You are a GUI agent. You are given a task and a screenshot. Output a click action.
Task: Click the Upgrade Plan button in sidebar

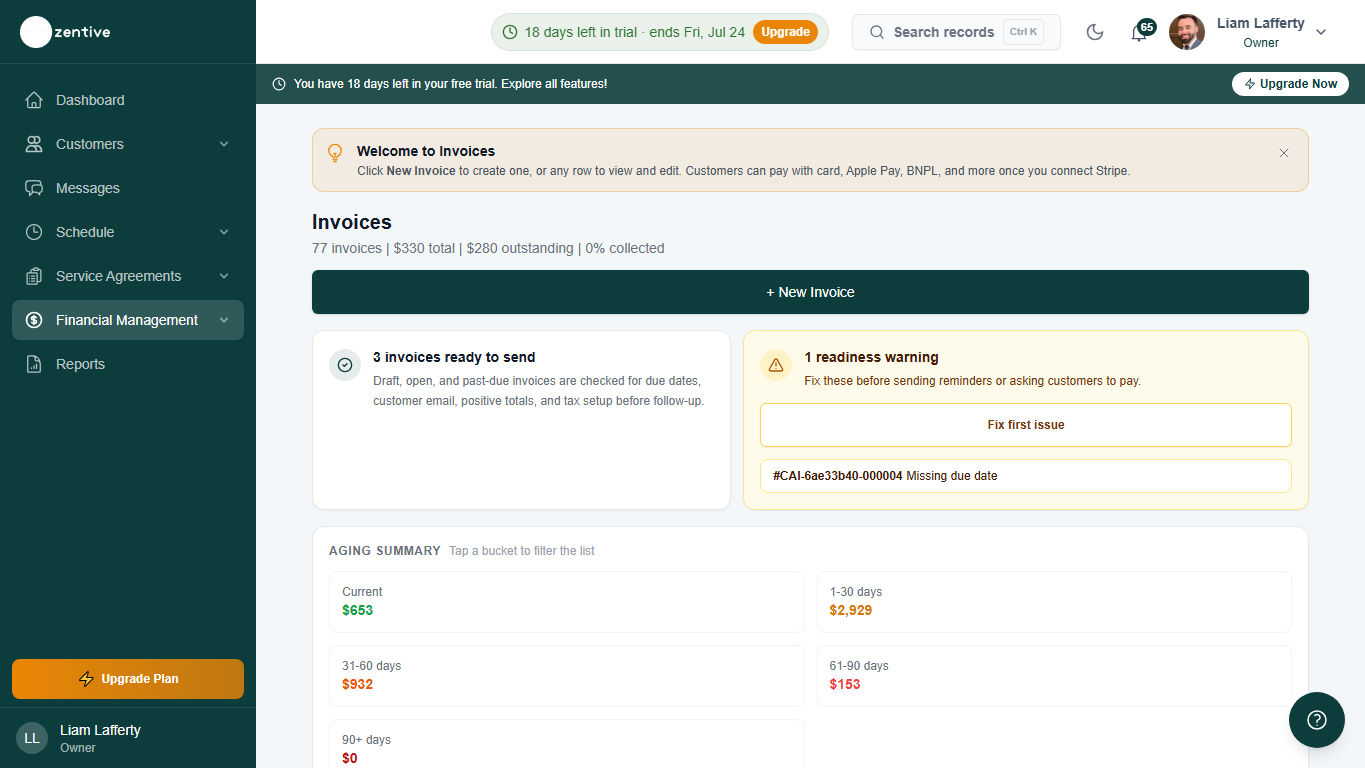(128, 679)
